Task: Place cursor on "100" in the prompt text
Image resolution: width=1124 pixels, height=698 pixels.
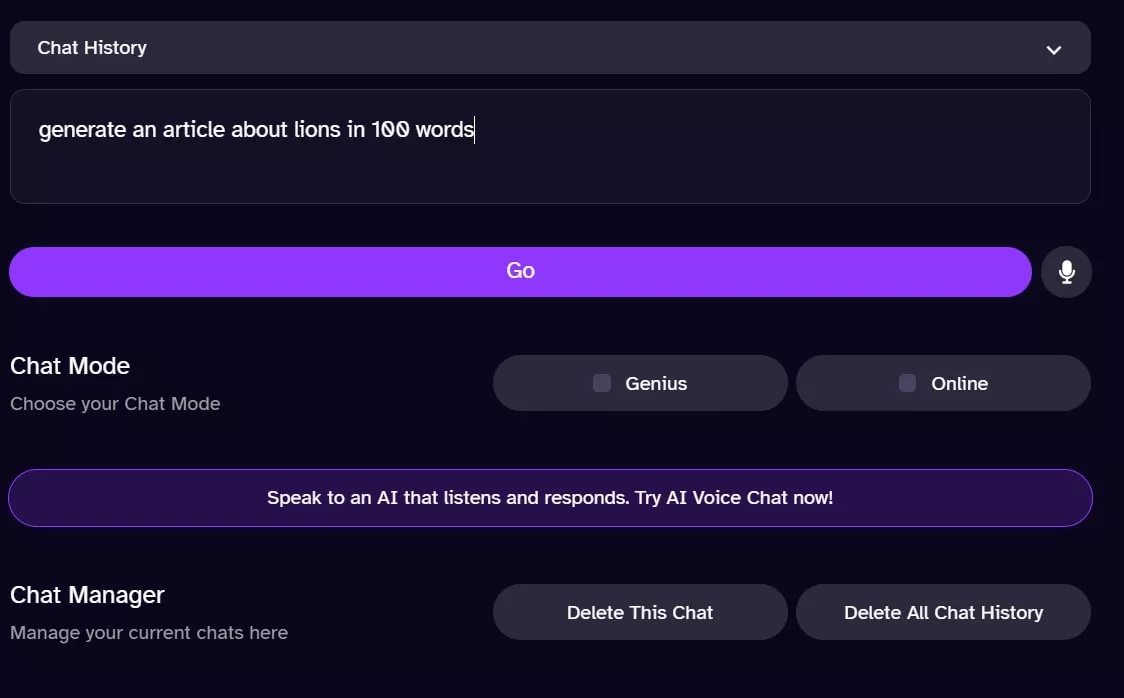Action: pyautogui.click(x=390, y=129)
